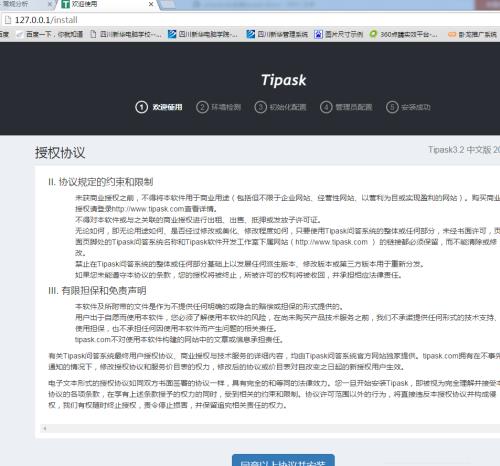Click the 管理员配置 step label
The image size is (500, 466).
click(x=354, y=107)
